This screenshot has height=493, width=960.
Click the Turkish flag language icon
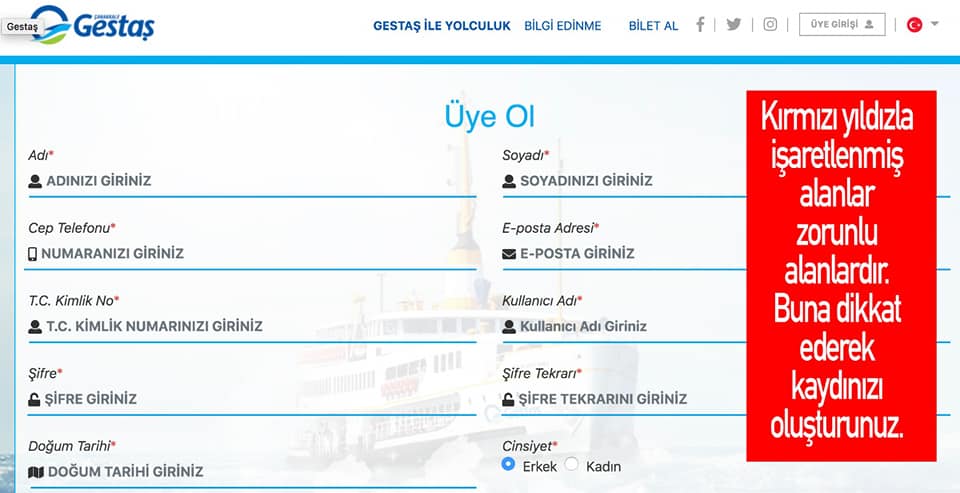tap(915, 24)
